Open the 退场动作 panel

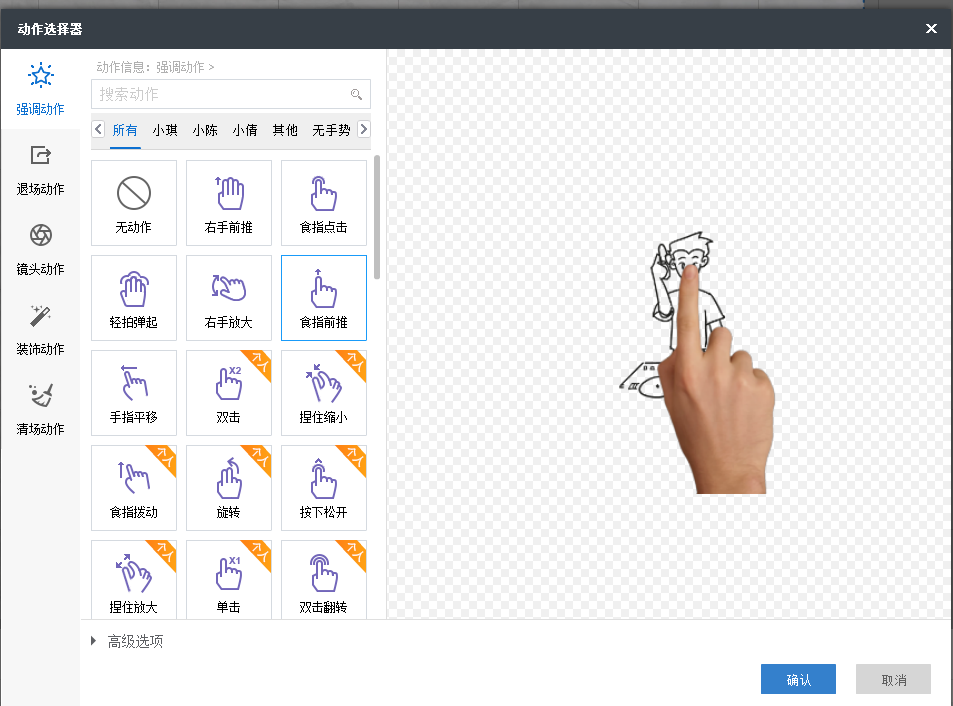[40, 168]
